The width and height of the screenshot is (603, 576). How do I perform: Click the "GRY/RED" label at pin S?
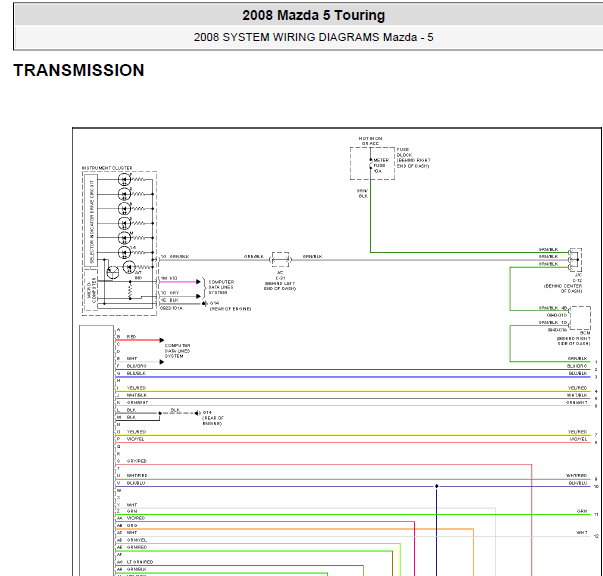[137, 461]
